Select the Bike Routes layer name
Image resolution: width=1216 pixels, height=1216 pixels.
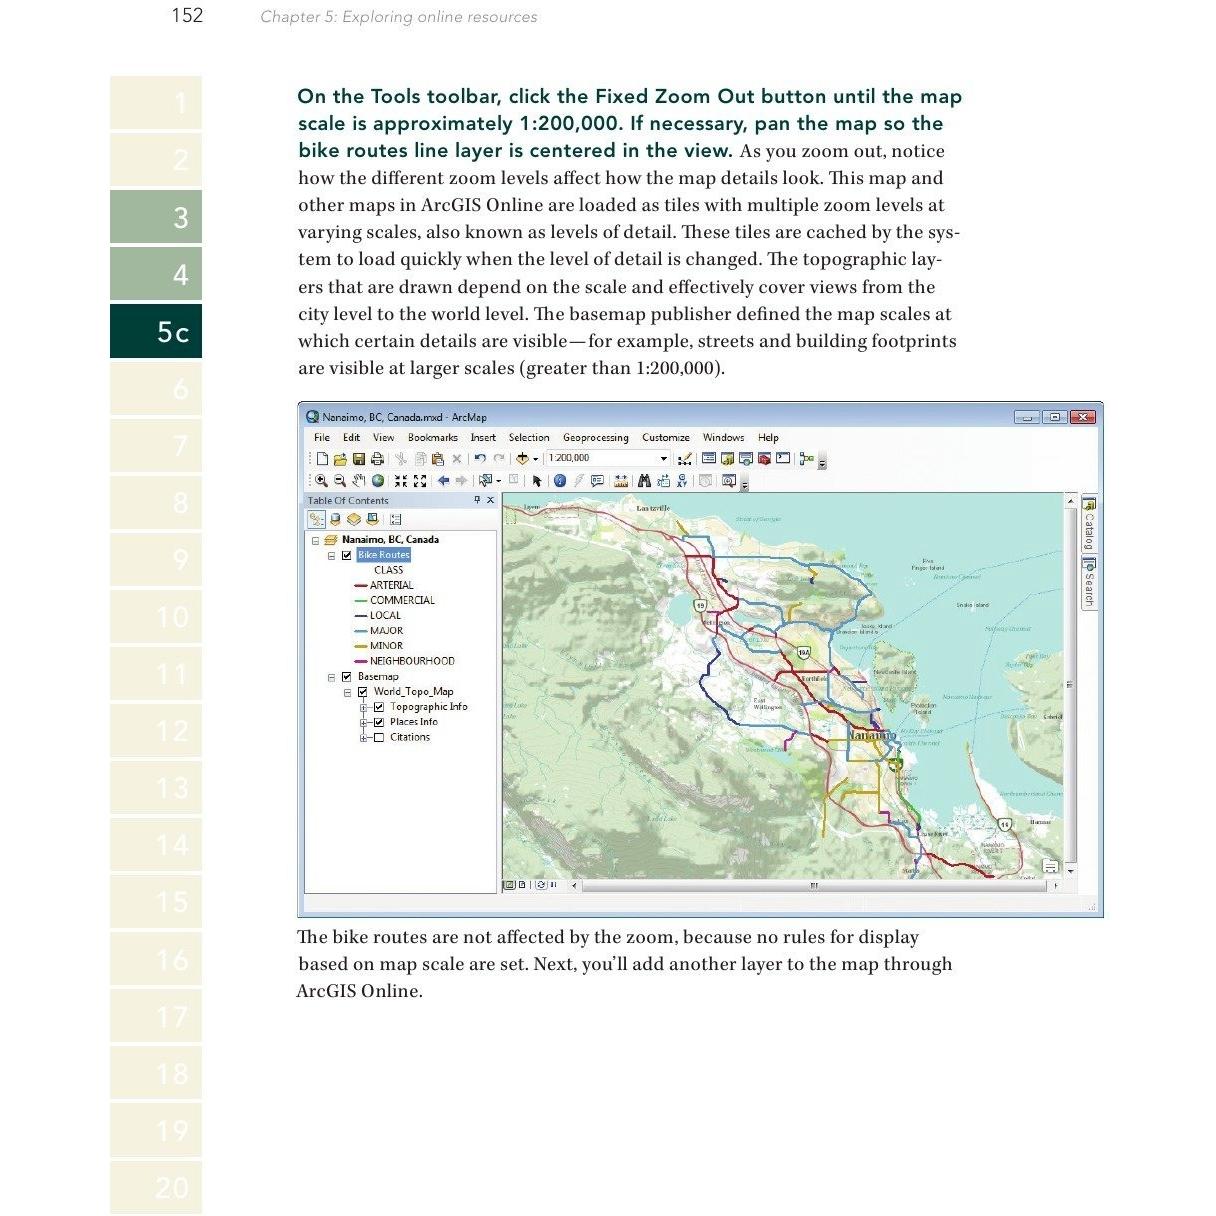(383, 555)
